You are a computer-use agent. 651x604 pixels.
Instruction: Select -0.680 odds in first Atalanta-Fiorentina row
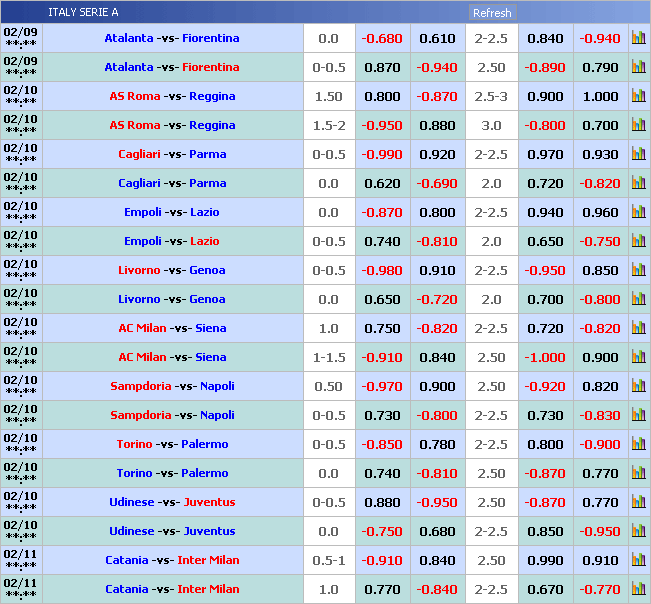[382, 39]
